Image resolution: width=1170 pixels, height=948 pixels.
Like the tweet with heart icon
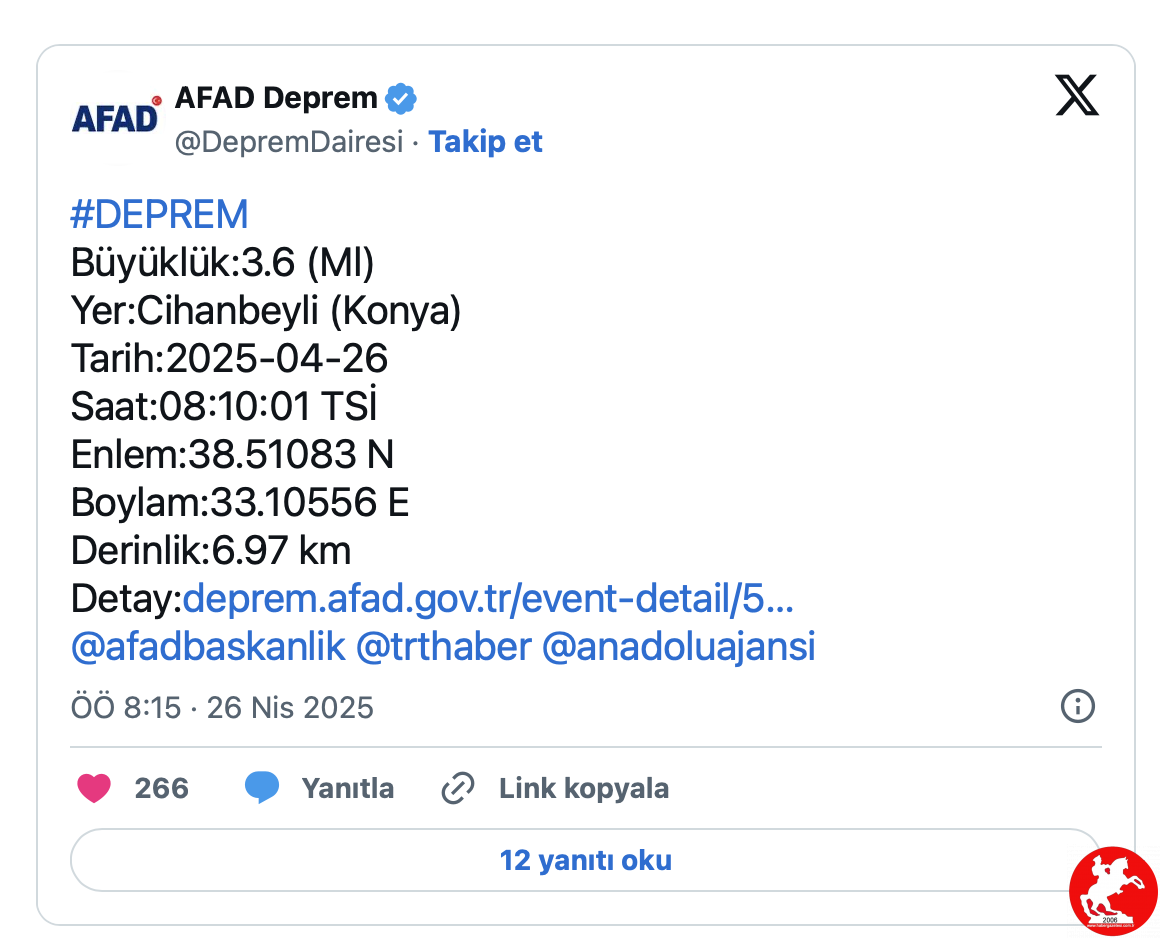94,788
